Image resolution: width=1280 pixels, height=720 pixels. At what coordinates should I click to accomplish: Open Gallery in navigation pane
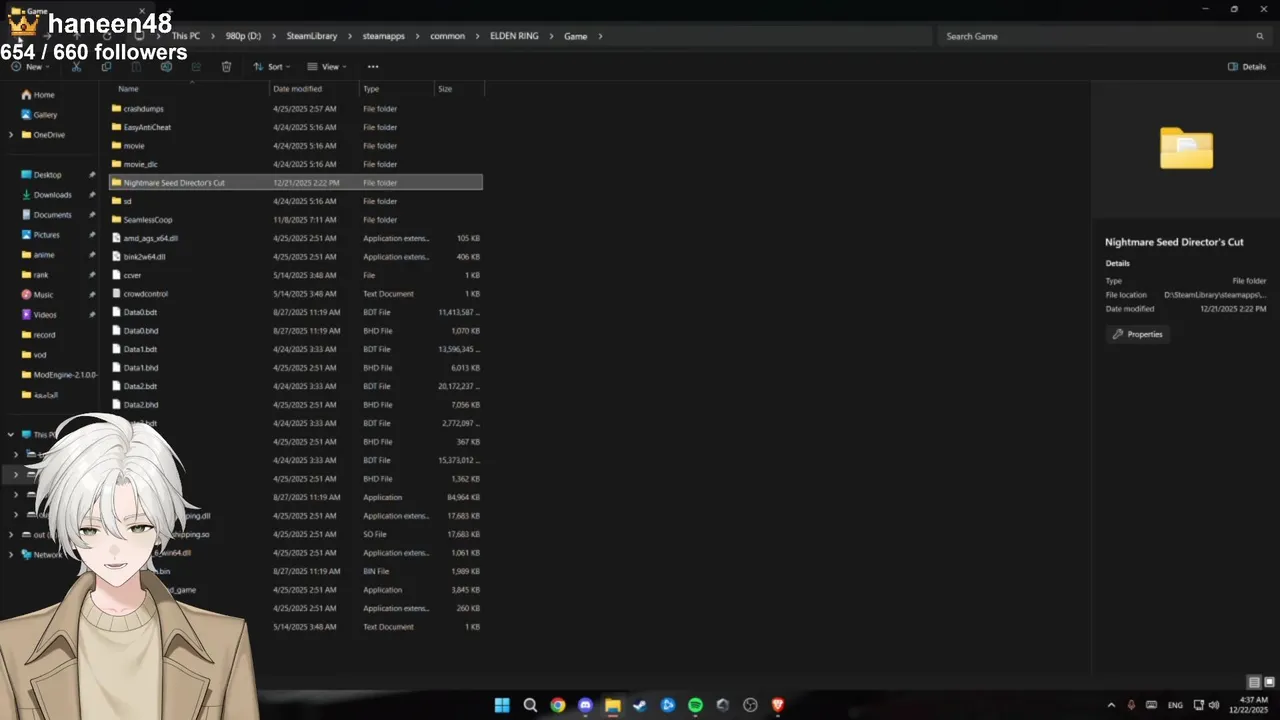[x=39, y=115]
